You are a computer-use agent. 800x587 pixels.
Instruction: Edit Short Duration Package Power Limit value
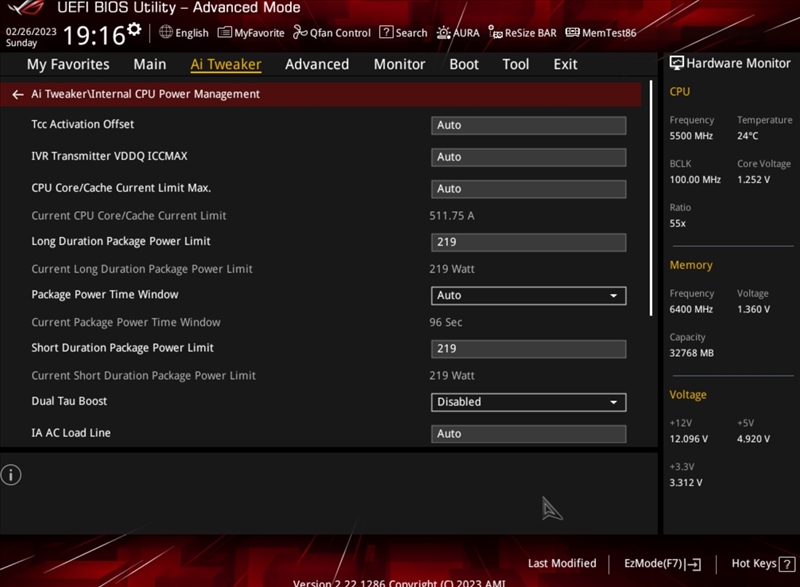point(529,349)
